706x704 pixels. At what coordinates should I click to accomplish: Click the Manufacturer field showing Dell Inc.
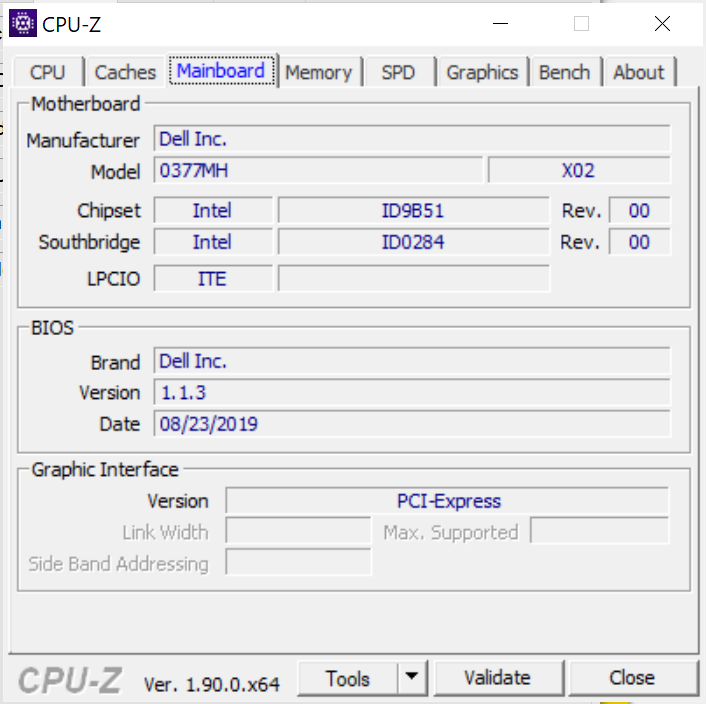[412, 139]
